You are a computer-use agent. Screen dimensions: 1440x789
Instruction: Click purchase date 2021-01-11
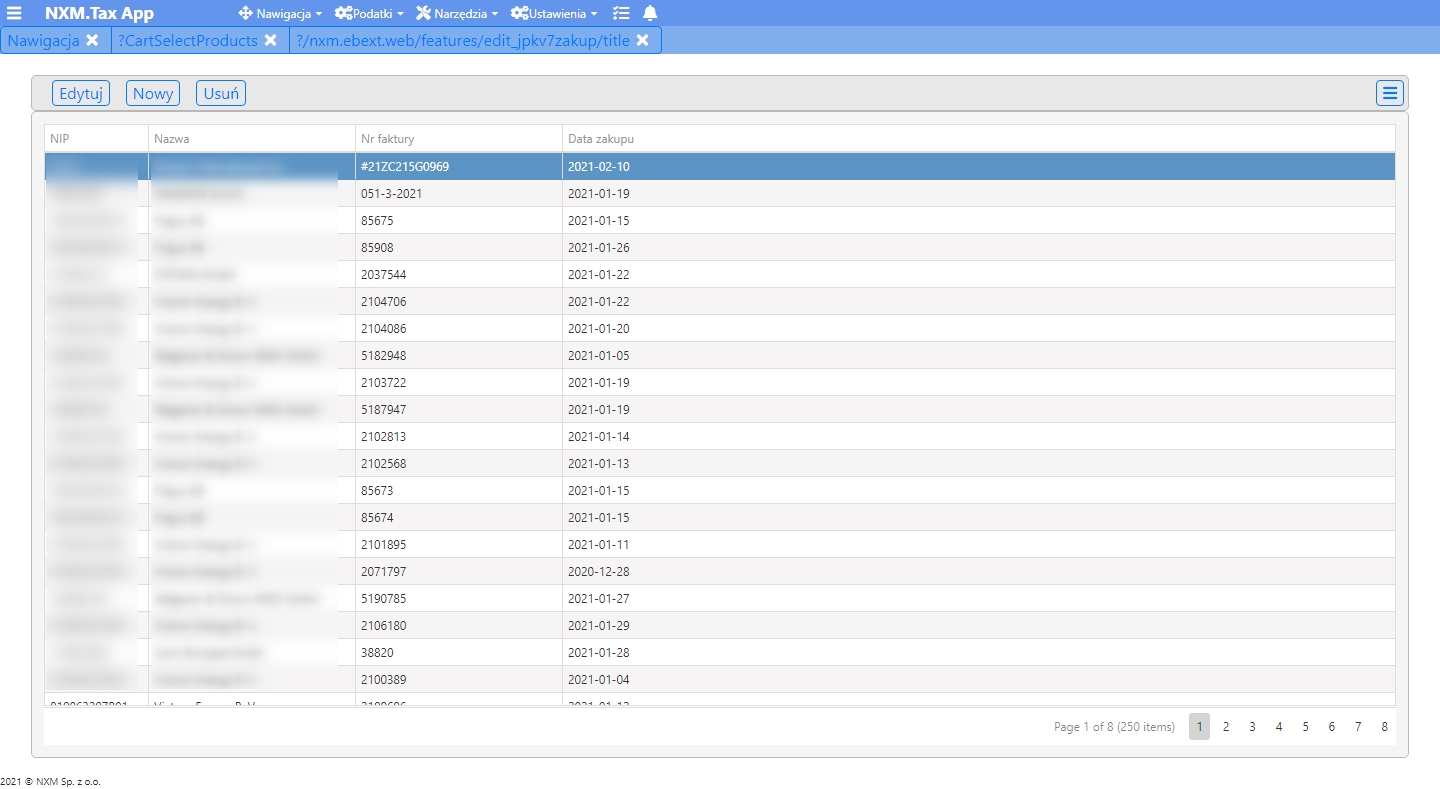tap(979, 545)
